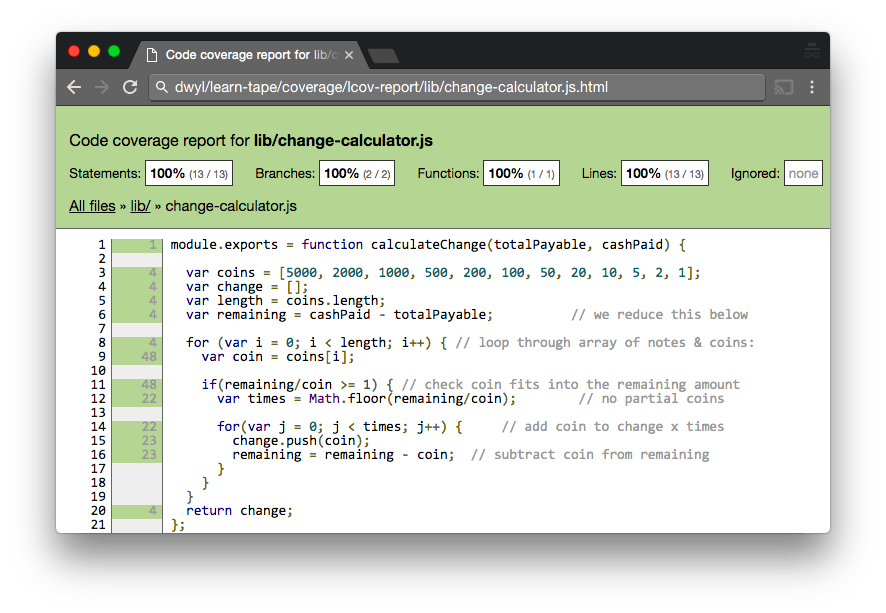Click the report heading lib/change-calculator.js

(343, 141)
